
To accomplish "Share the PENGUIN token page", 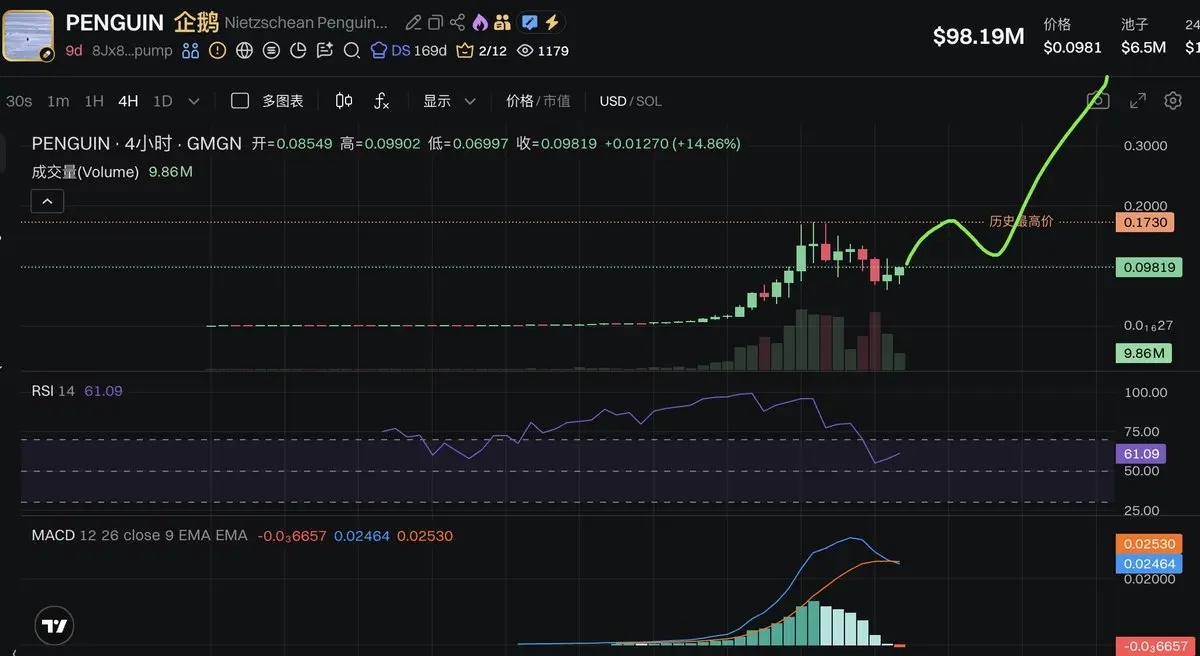I will click(x=457, y=22).
